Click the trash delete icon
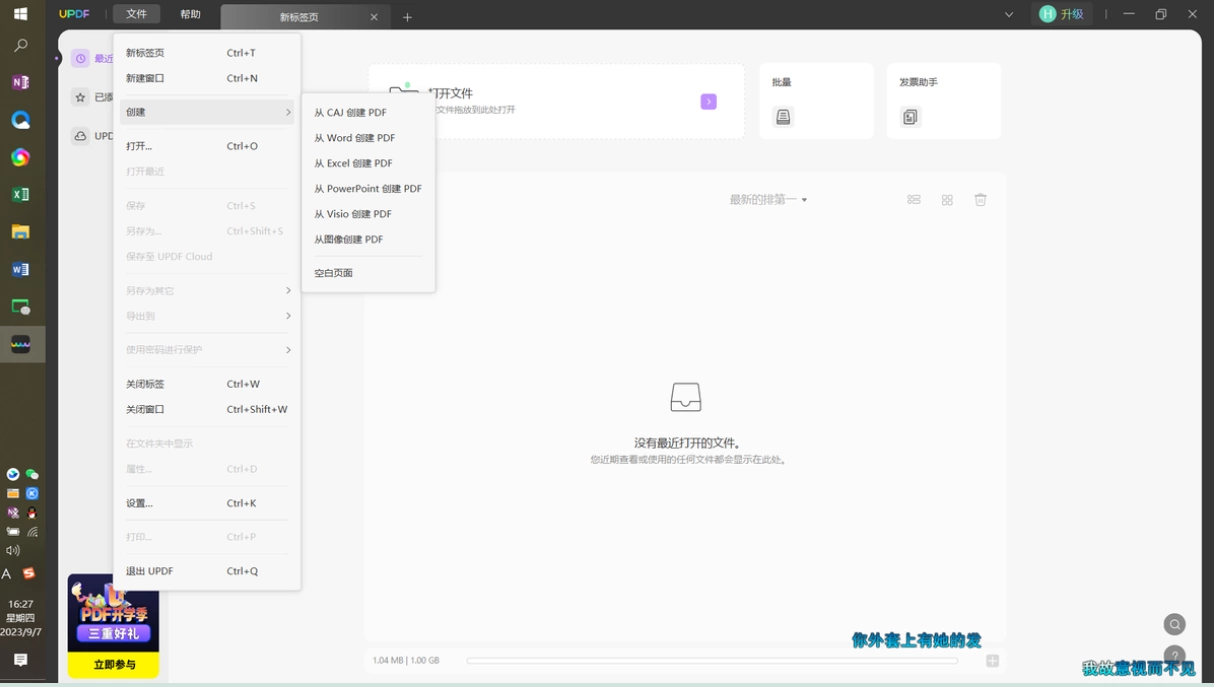This screenshot has height=687, width=1214. tap(981, 200)
